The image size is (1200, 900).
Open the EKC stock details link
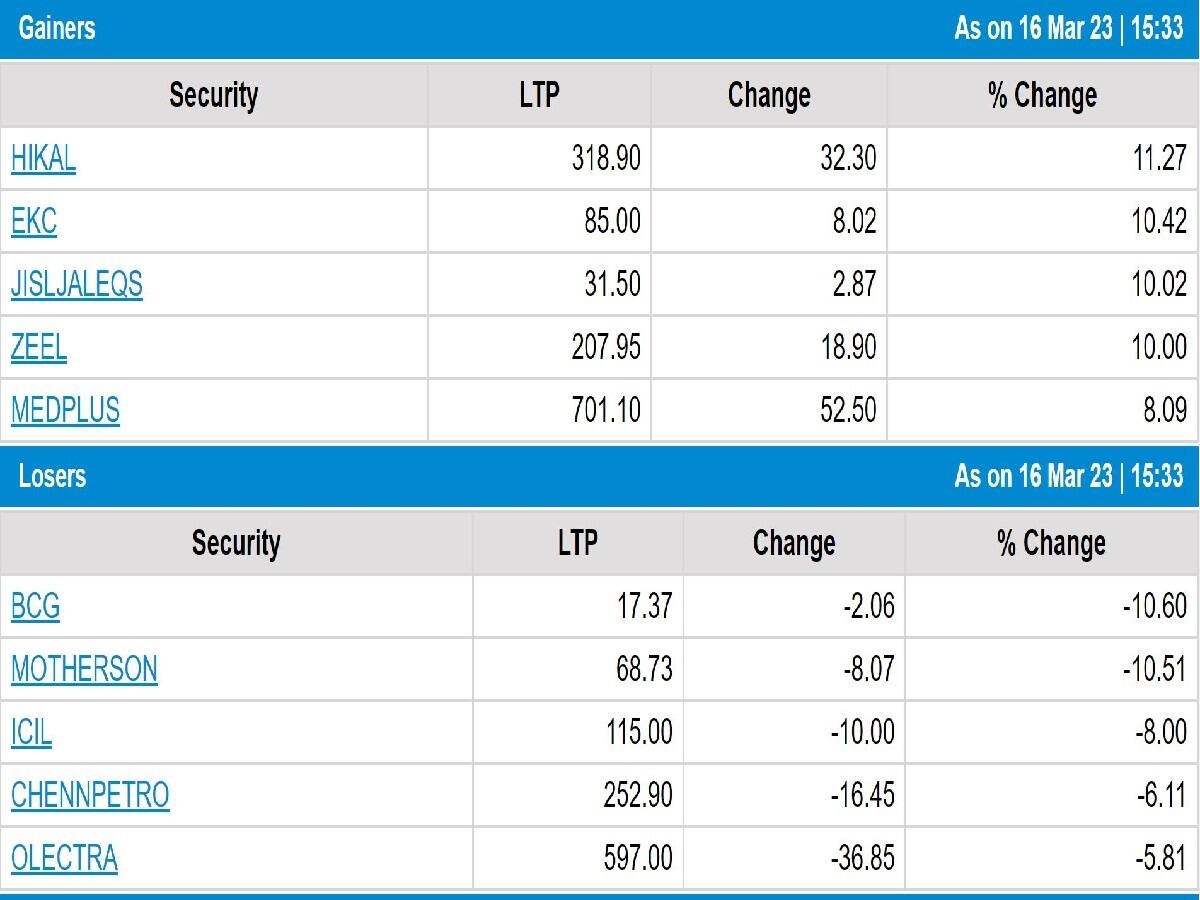[31, 222]
